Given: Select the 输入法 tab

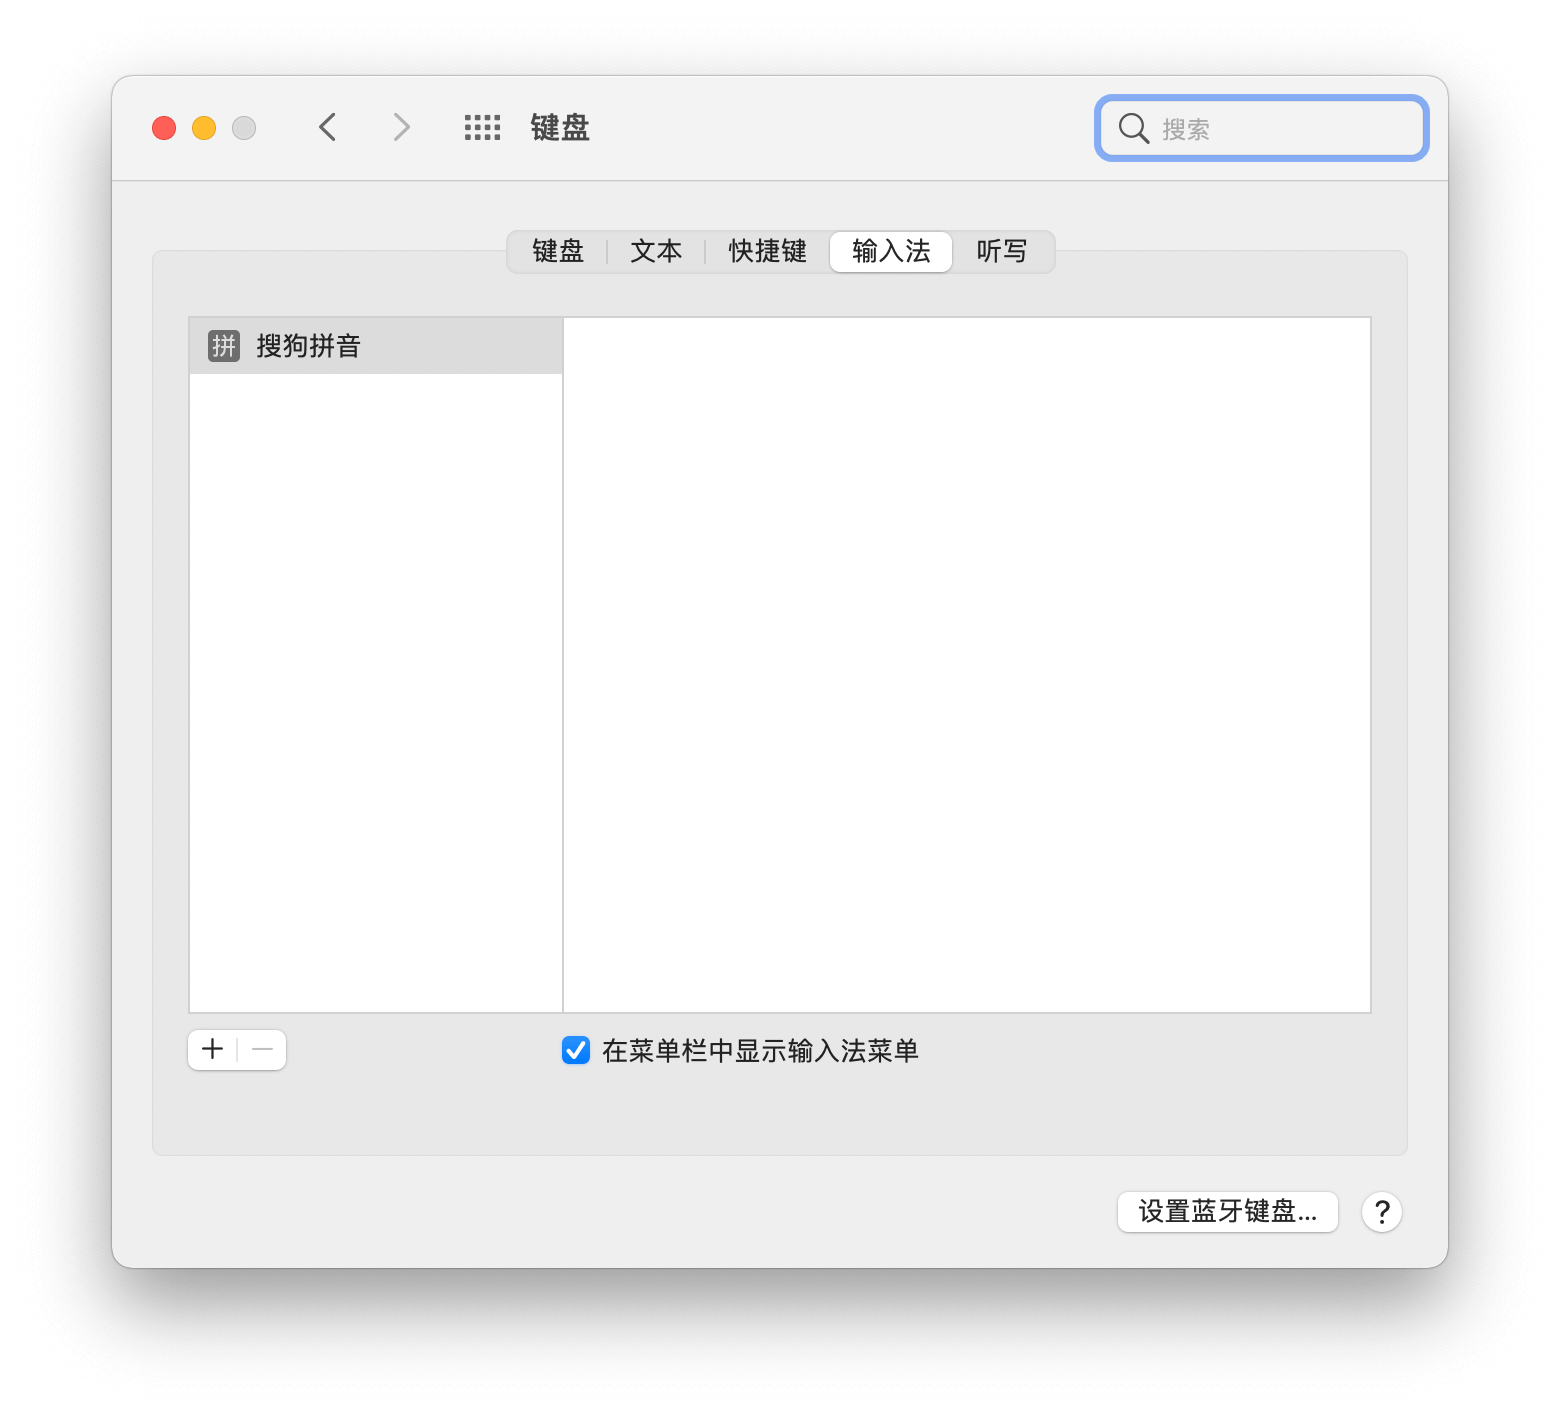Looking at the screenshot, I should coord(891,251).
